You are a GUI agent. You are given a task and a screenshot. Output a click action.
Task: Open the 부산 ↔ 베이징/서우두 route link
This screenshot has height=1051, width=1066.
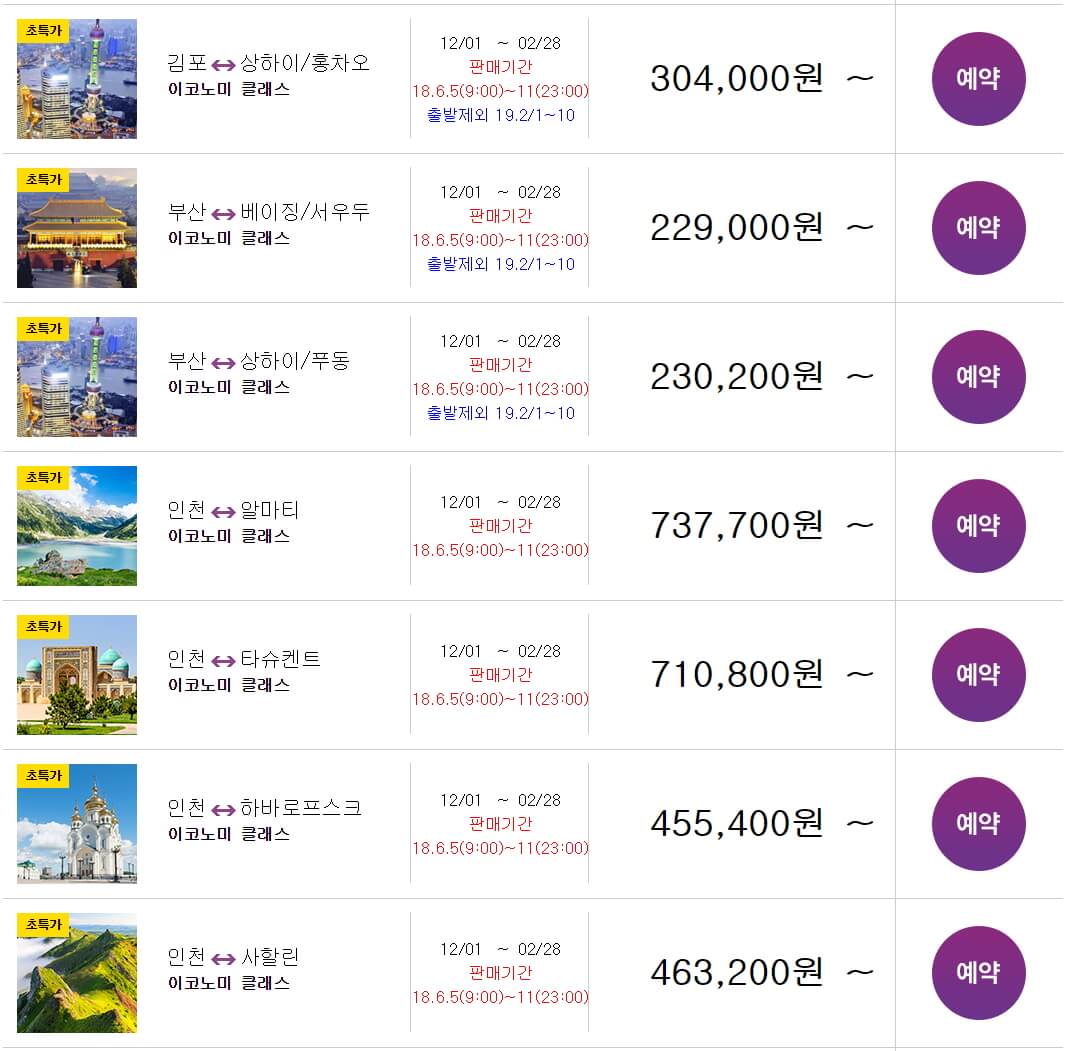tap(268, 212)
